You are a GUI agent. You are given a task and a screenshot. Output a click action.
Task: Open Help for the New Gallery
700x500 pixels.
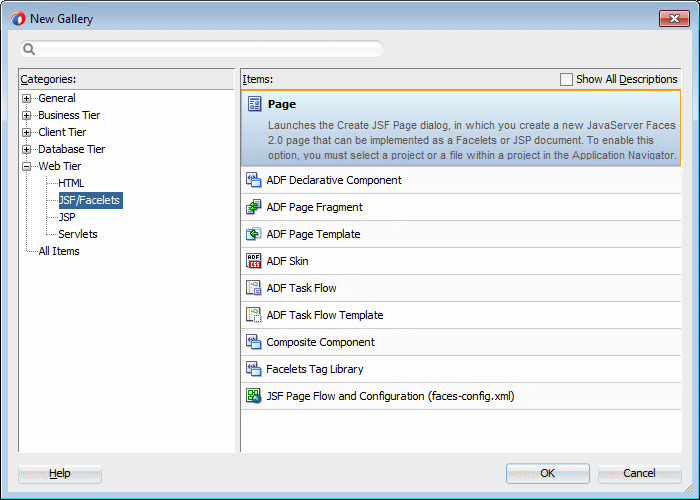[60, 473]
